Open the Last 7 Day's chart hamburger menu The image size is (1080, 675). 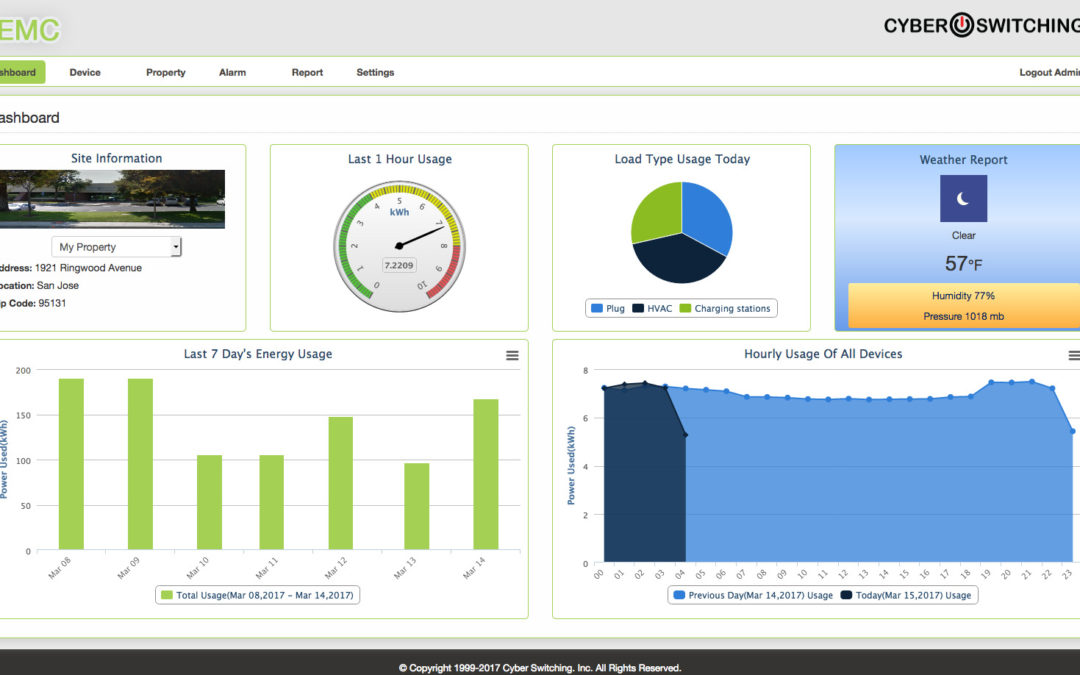click(512, 355)
